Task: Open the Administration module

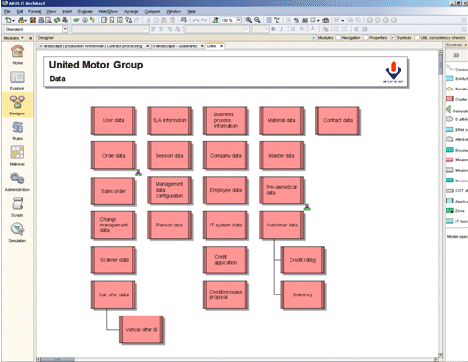Action: 17,181
